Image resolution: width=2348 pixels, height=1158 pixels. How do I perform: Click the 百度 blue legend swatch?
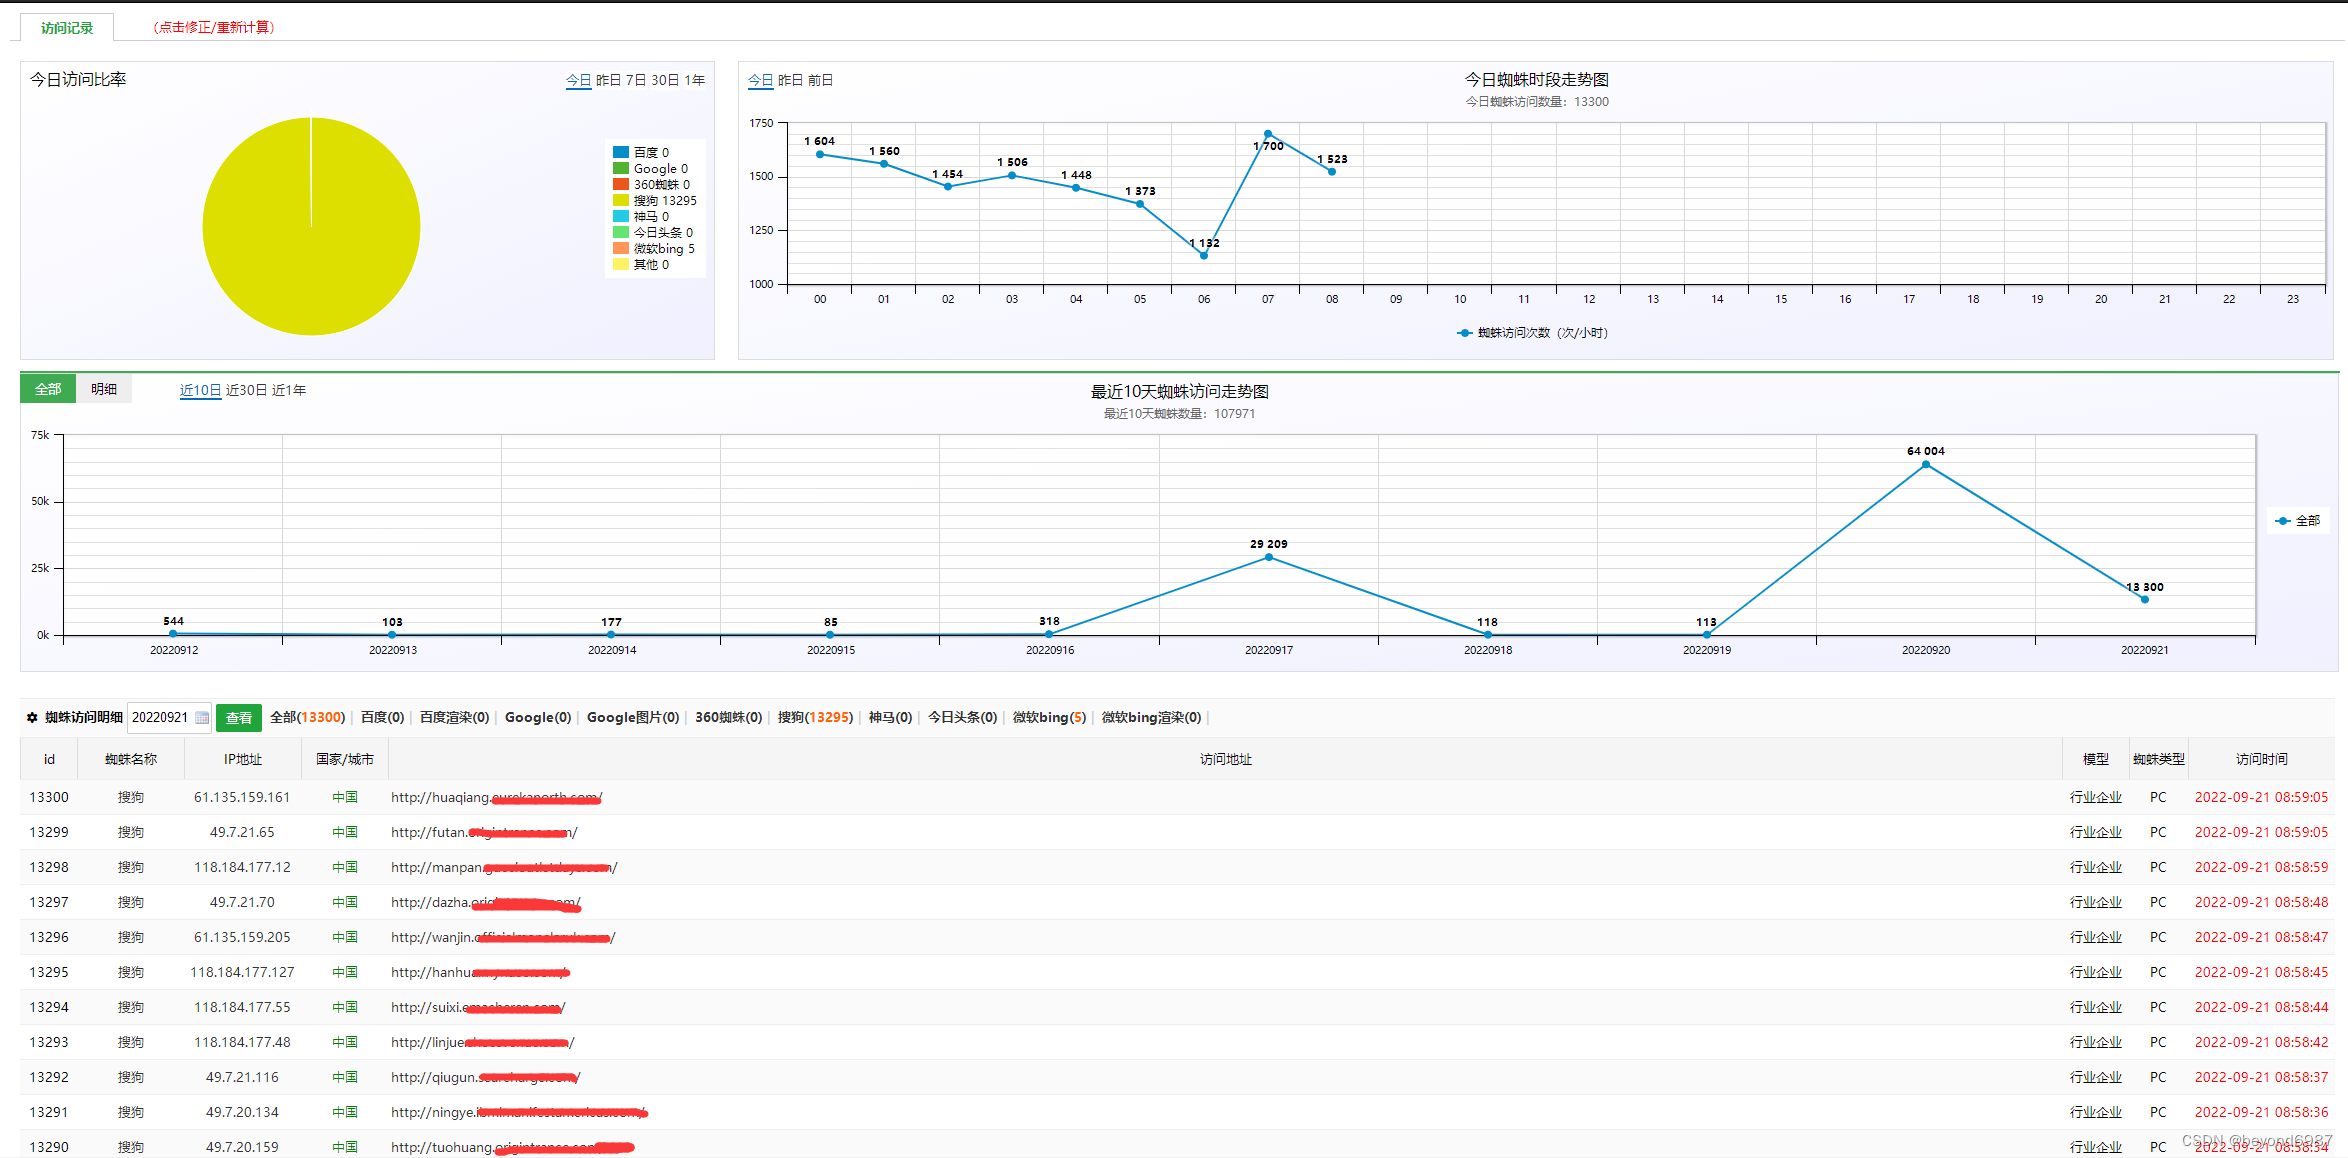pyautogui.click(x=621, y=152)
